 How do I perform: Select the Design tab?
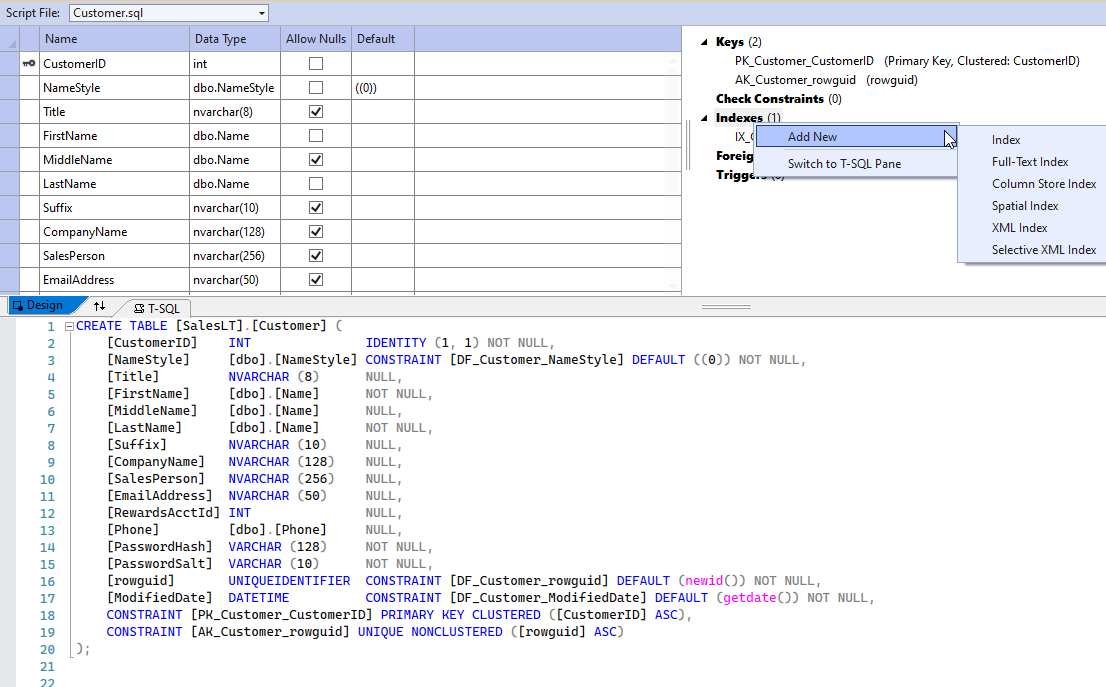[x=45, y=305]
